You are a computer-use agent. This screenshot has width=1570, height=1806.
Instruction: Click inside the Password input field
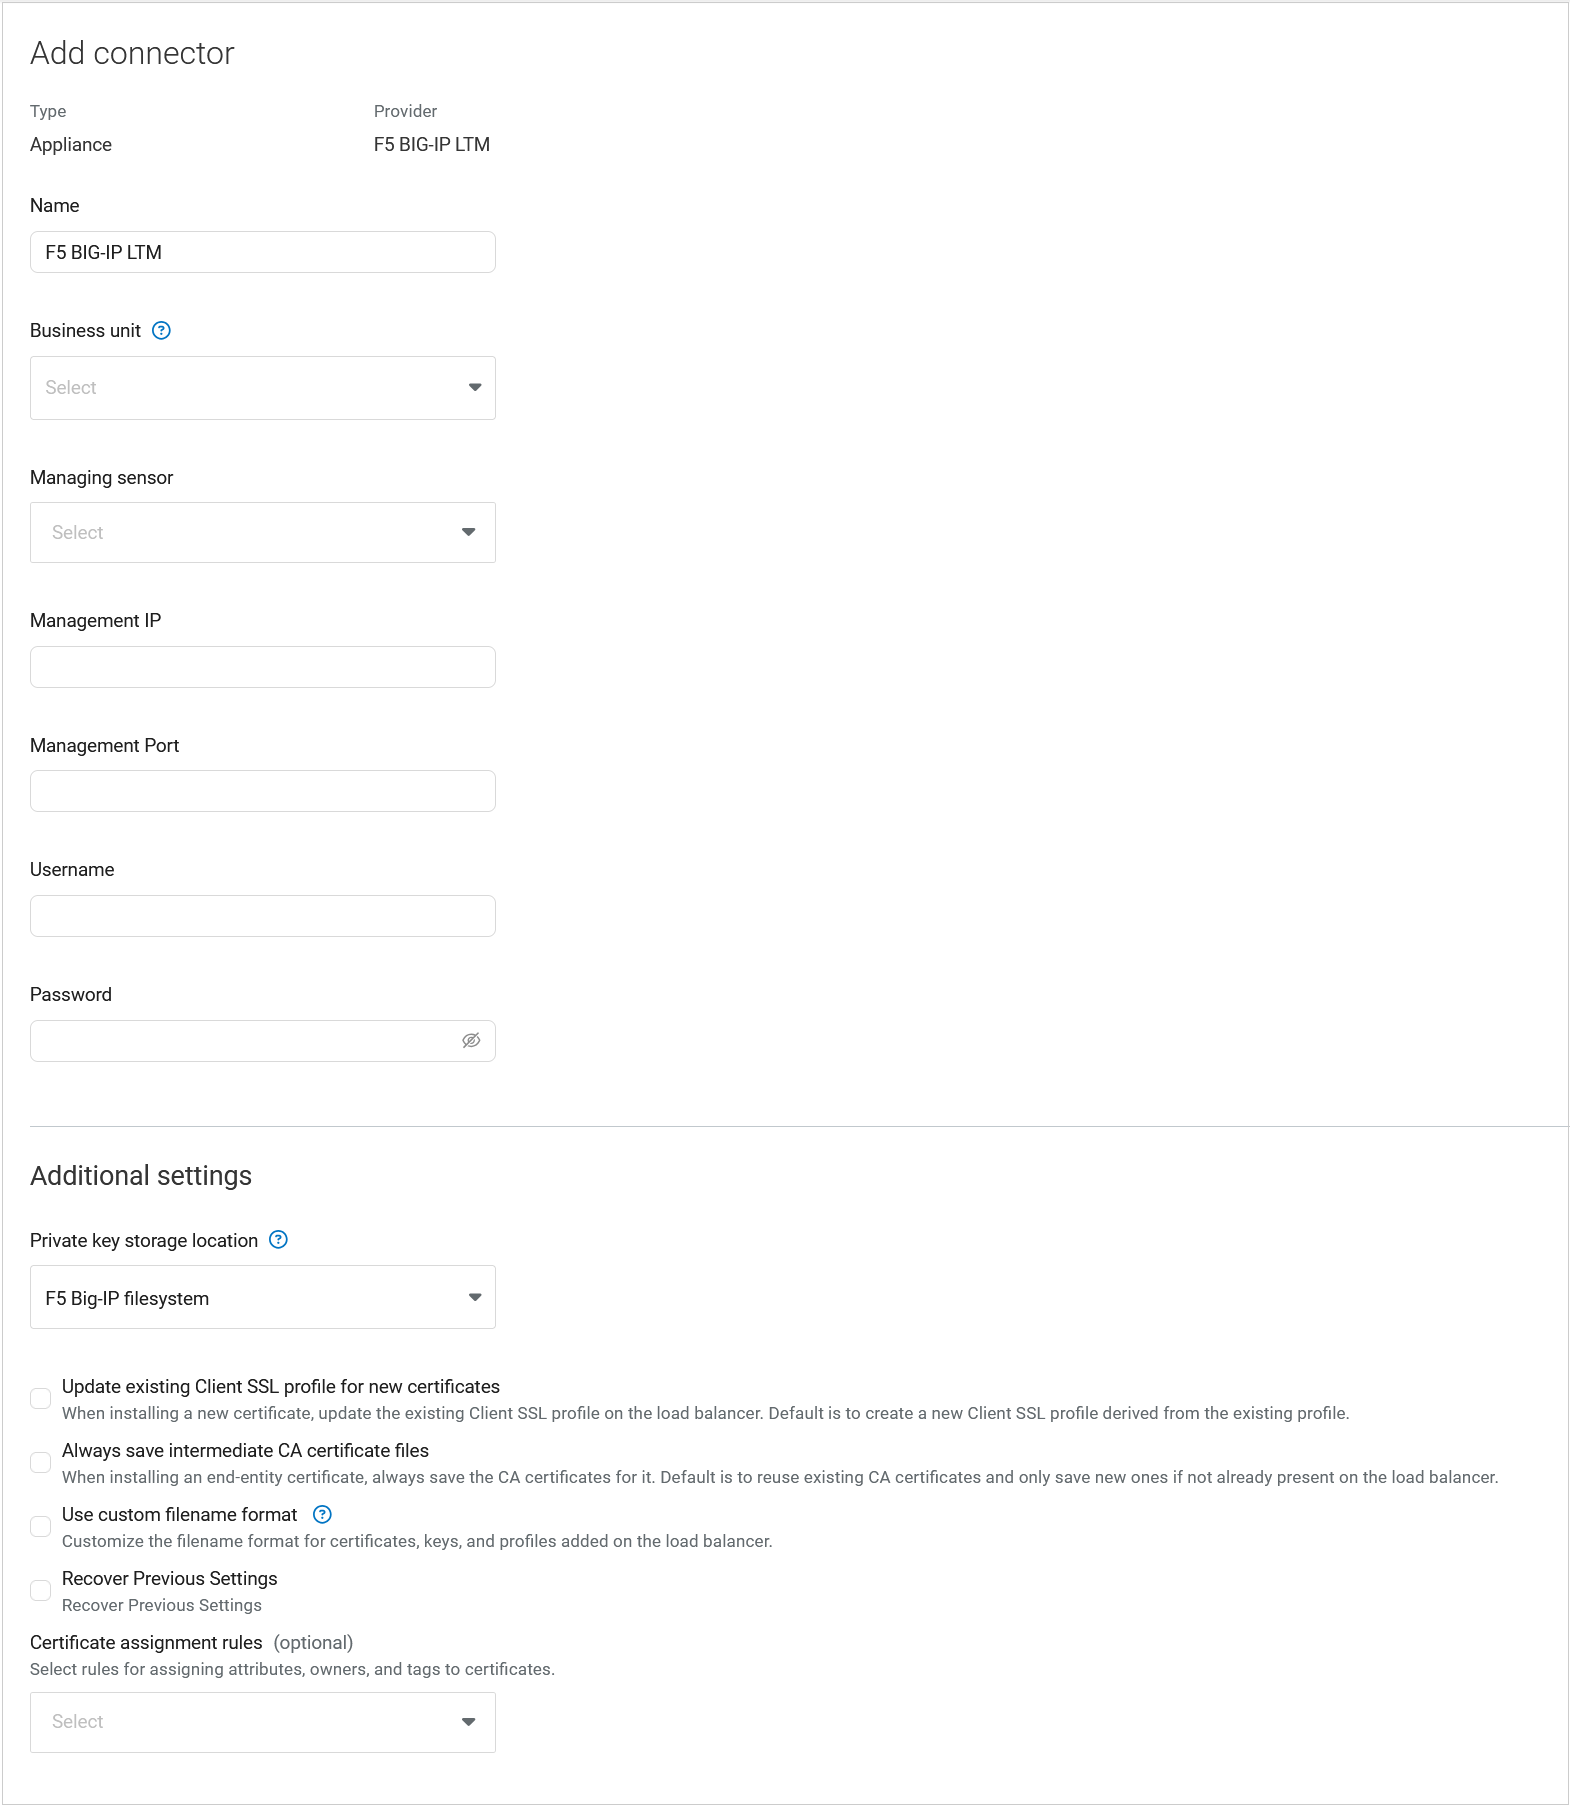pyautogui.click(x=240, y=1040)
